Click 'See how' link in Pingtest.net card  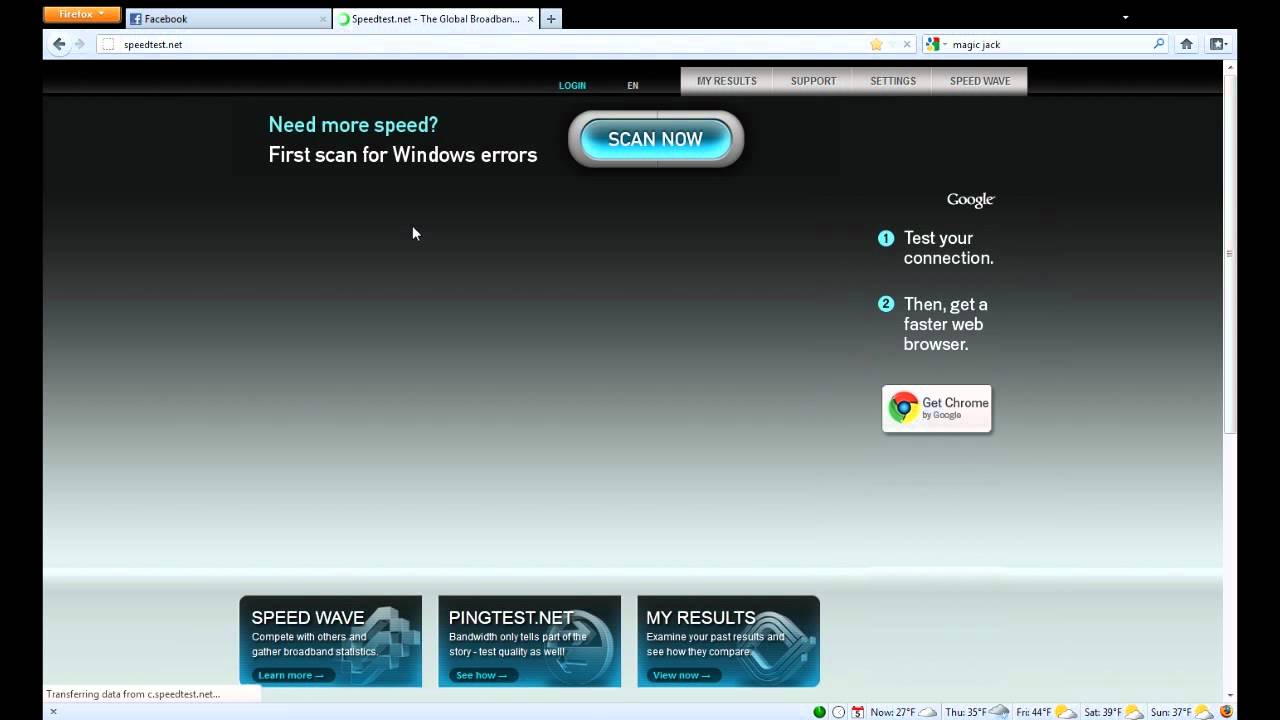point(481,675)
